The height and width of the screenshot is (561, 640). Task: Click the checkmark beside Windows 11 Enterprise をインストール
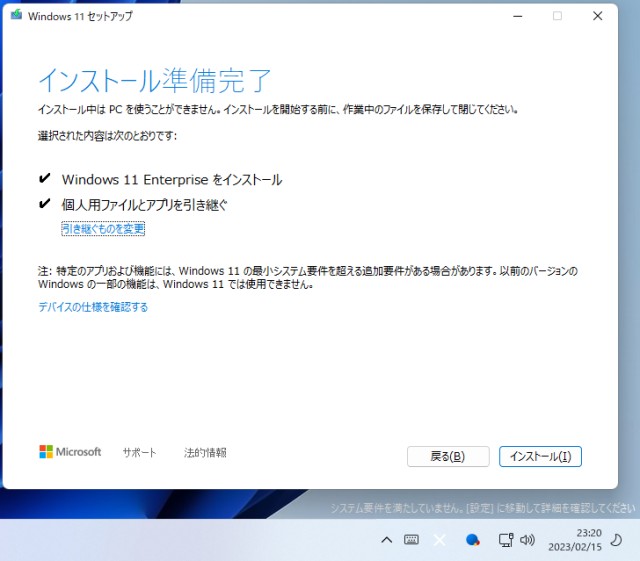coord(44,179)
